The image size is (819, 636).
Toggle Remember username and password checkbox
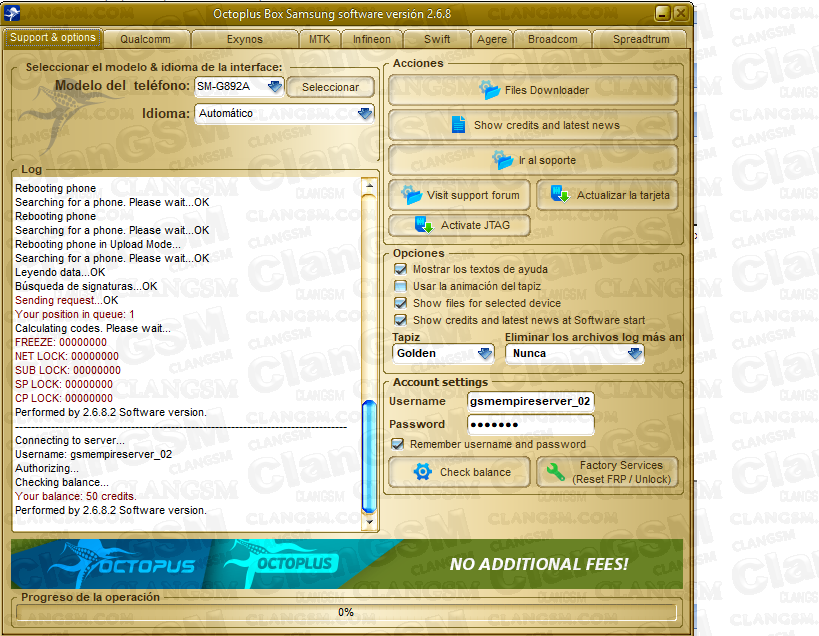397,444
